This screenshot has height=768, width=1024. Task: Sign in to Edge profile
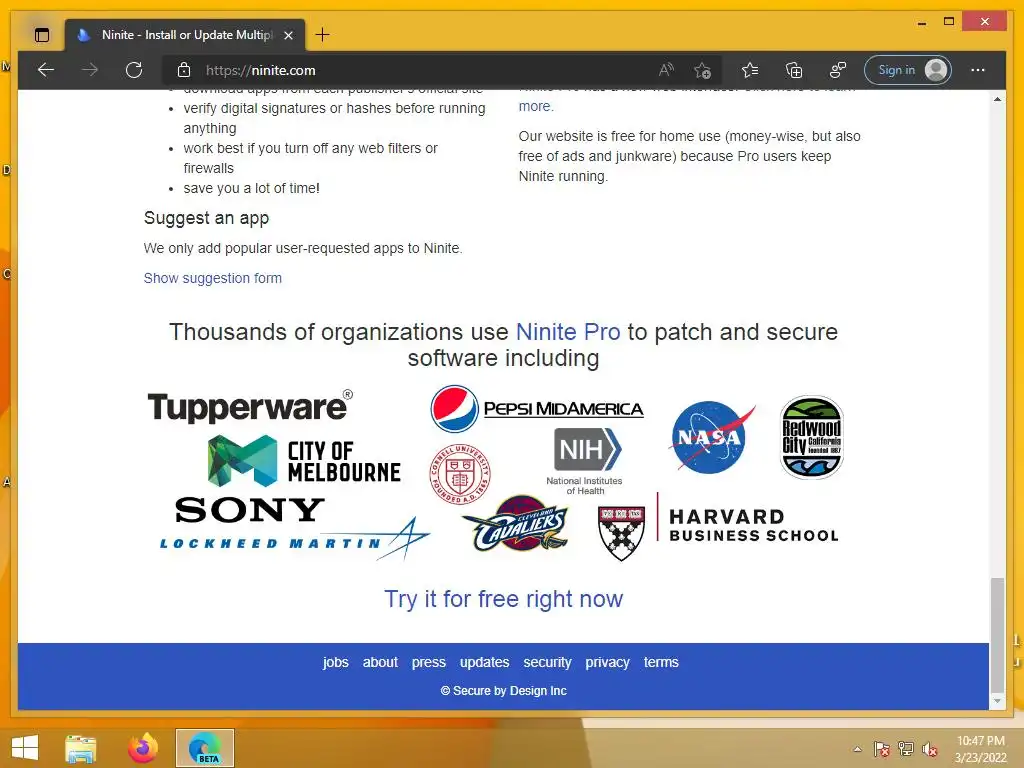tap(908, 70)
